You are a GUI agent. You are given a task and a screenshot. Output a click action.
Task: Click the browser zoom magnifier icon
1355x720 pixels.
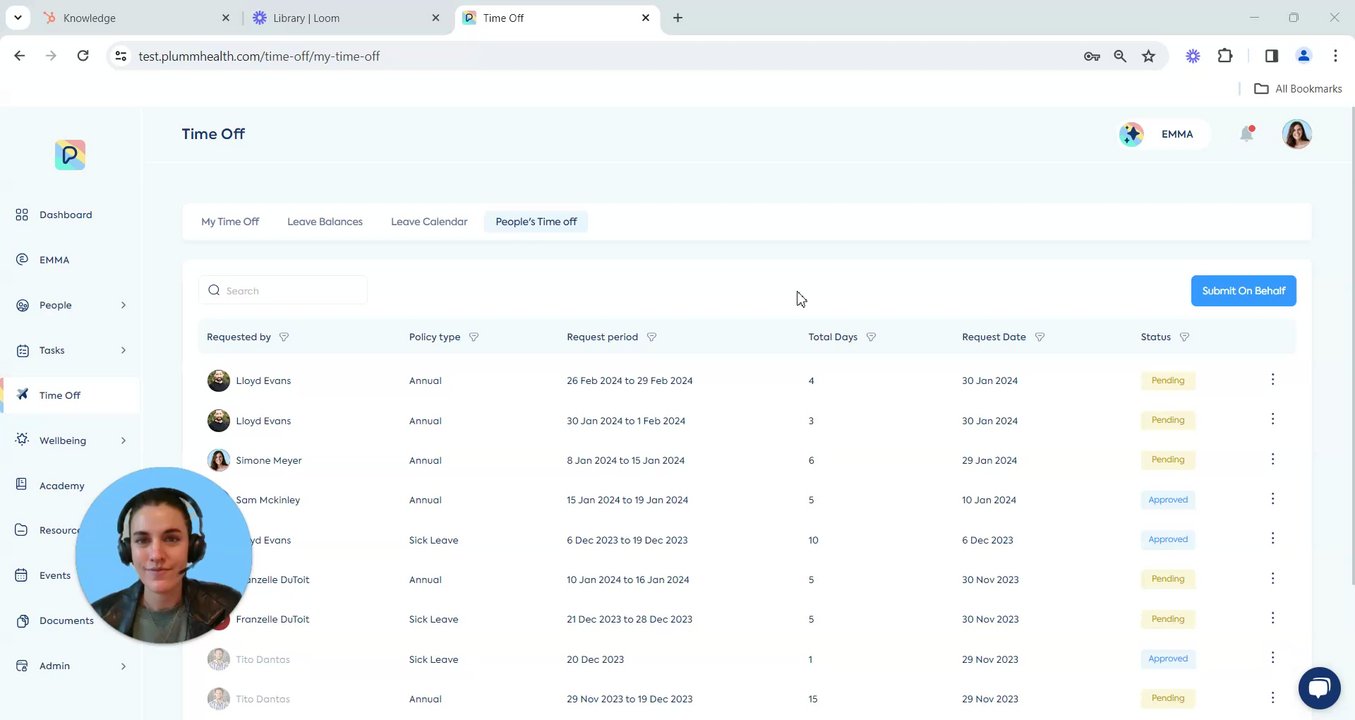pos(1120,56)
